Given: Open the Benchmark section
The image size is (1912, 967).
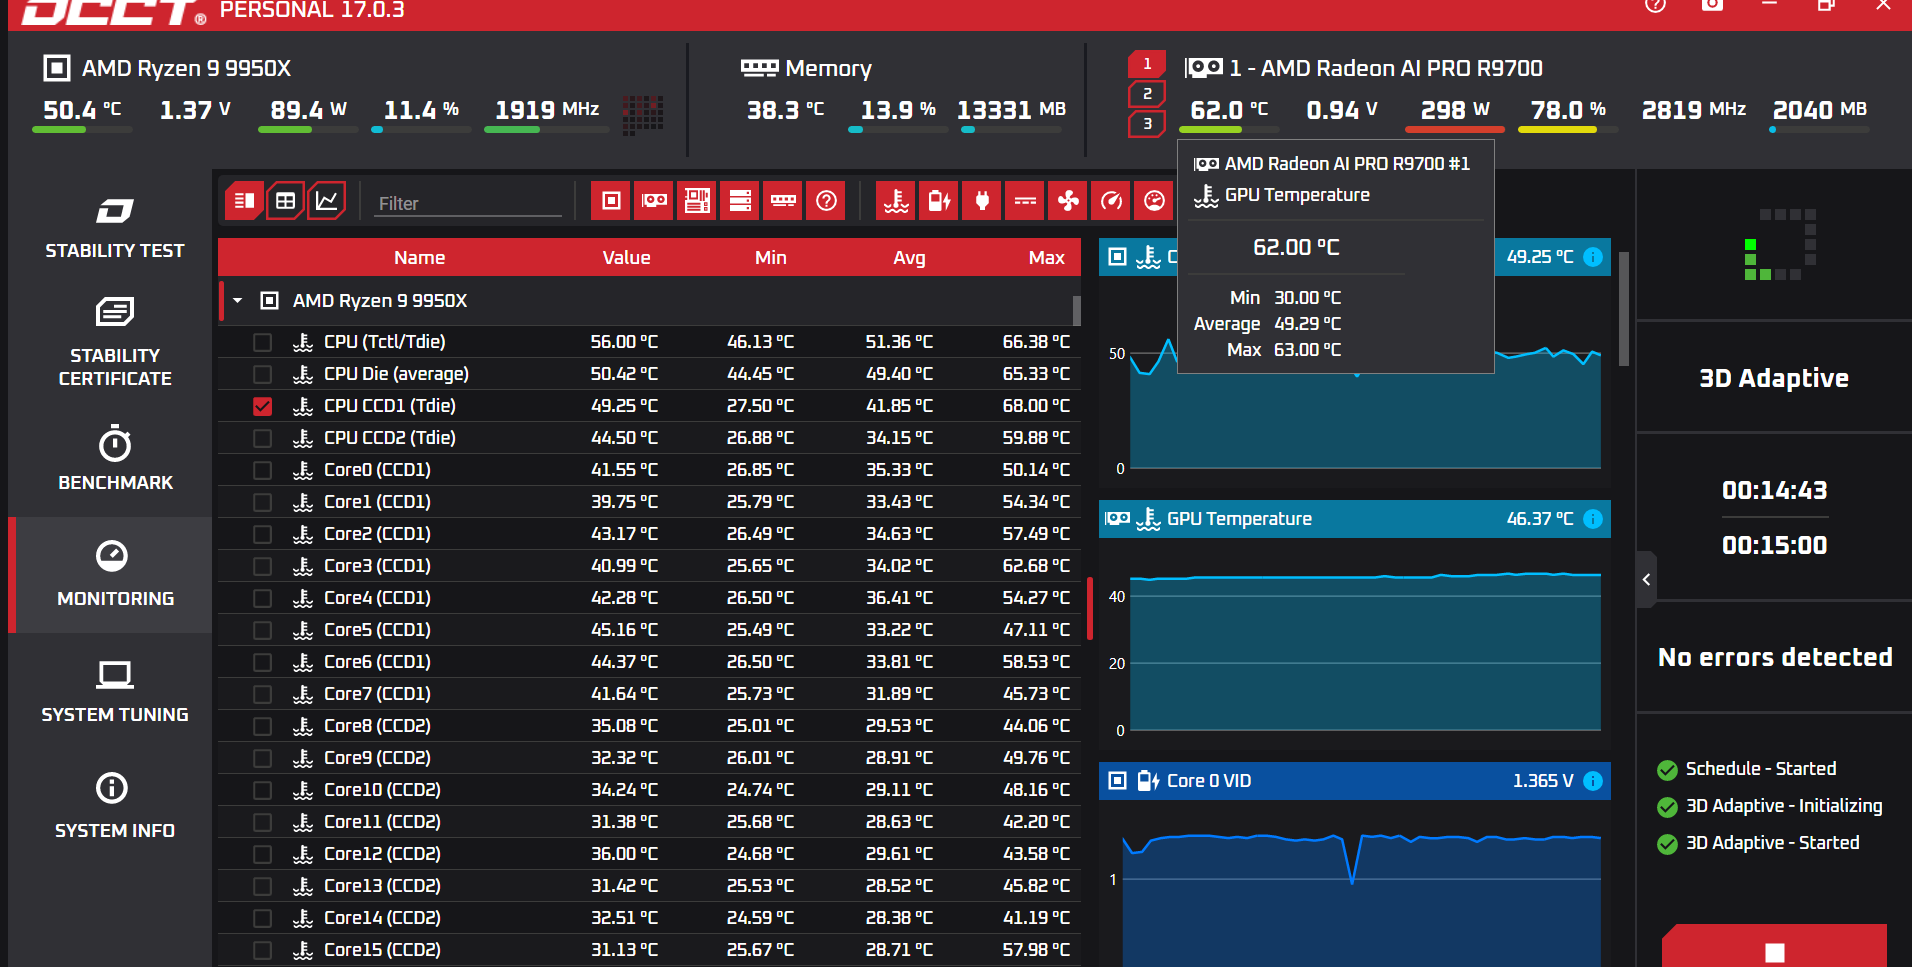Looking at the screenshot, I should point(115,458).
